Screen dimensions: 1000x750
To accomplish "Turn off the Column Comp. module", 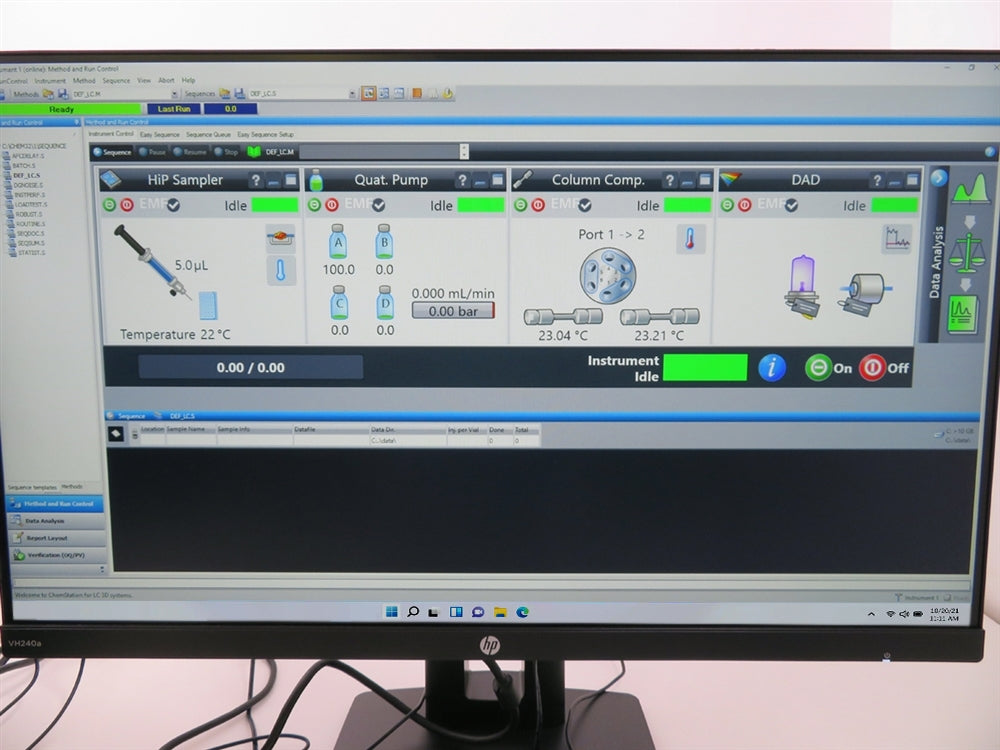I will [x=538, y=205].
